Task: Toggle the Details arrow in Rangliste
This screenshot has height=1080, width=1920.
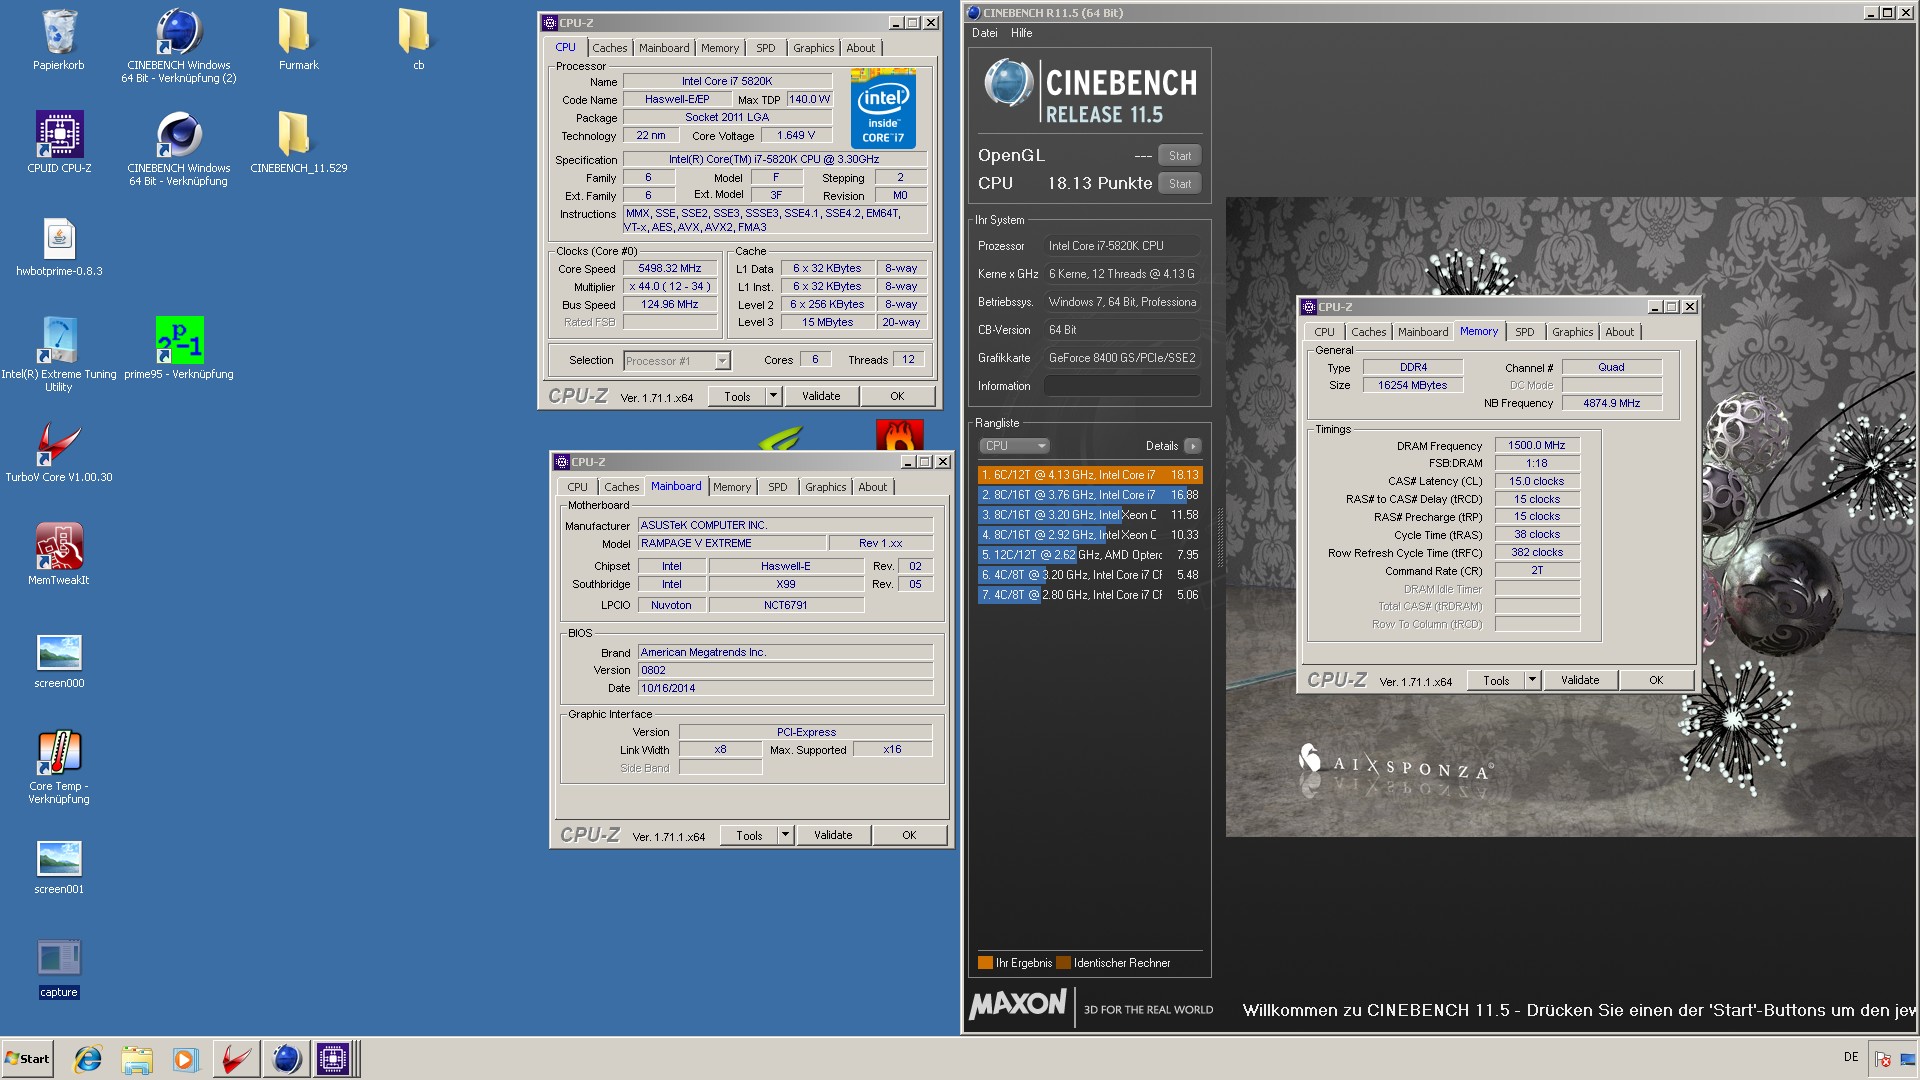Action: click(1192, 446)
